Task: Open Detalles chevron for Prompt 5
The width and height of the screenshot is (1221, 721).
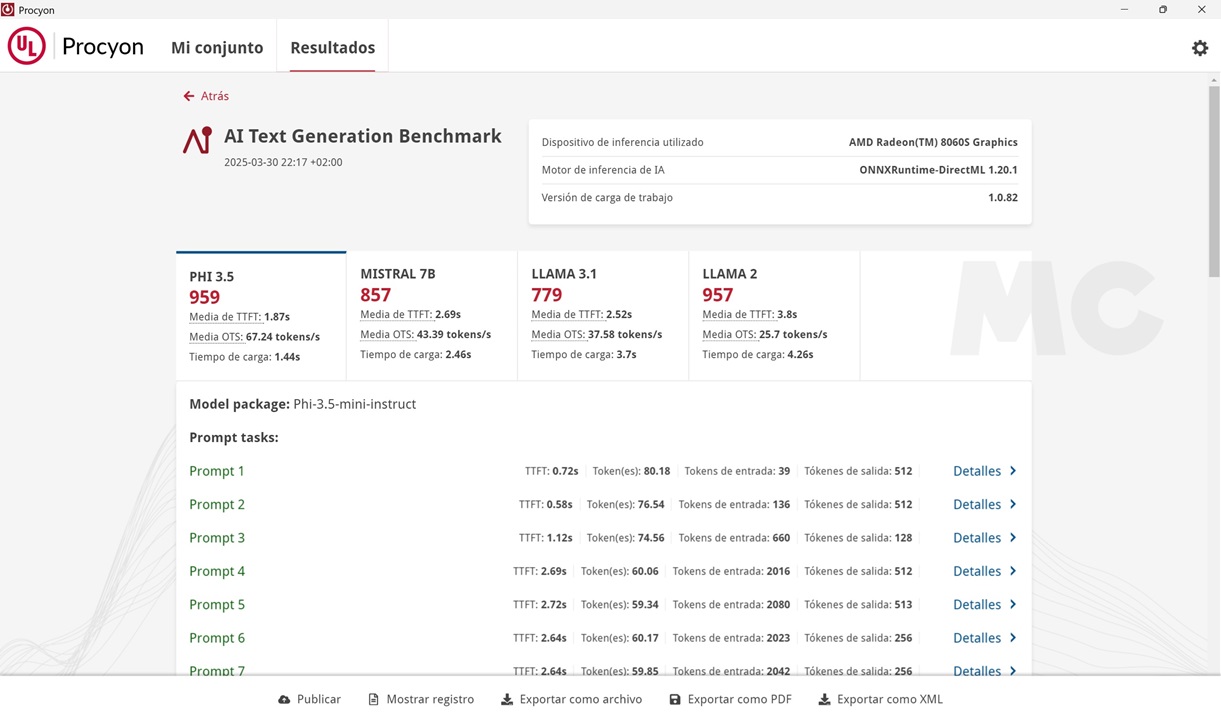Action: point(1012,605)
